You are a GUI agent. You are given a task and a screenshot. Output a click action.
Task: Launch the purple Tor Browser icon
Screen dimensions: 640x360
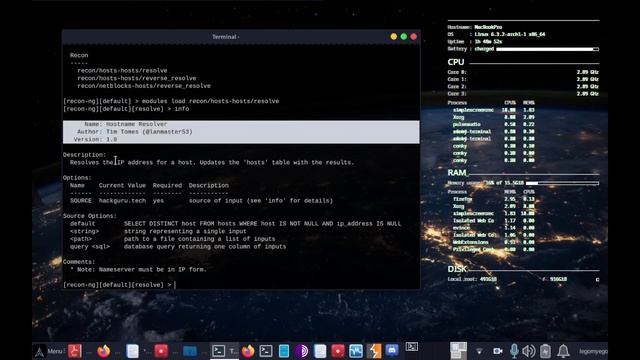[x=302, y=351]
